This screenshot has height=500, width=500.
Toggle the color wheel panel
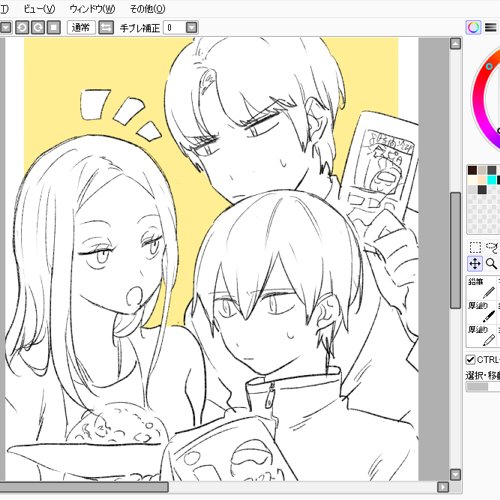473,27
